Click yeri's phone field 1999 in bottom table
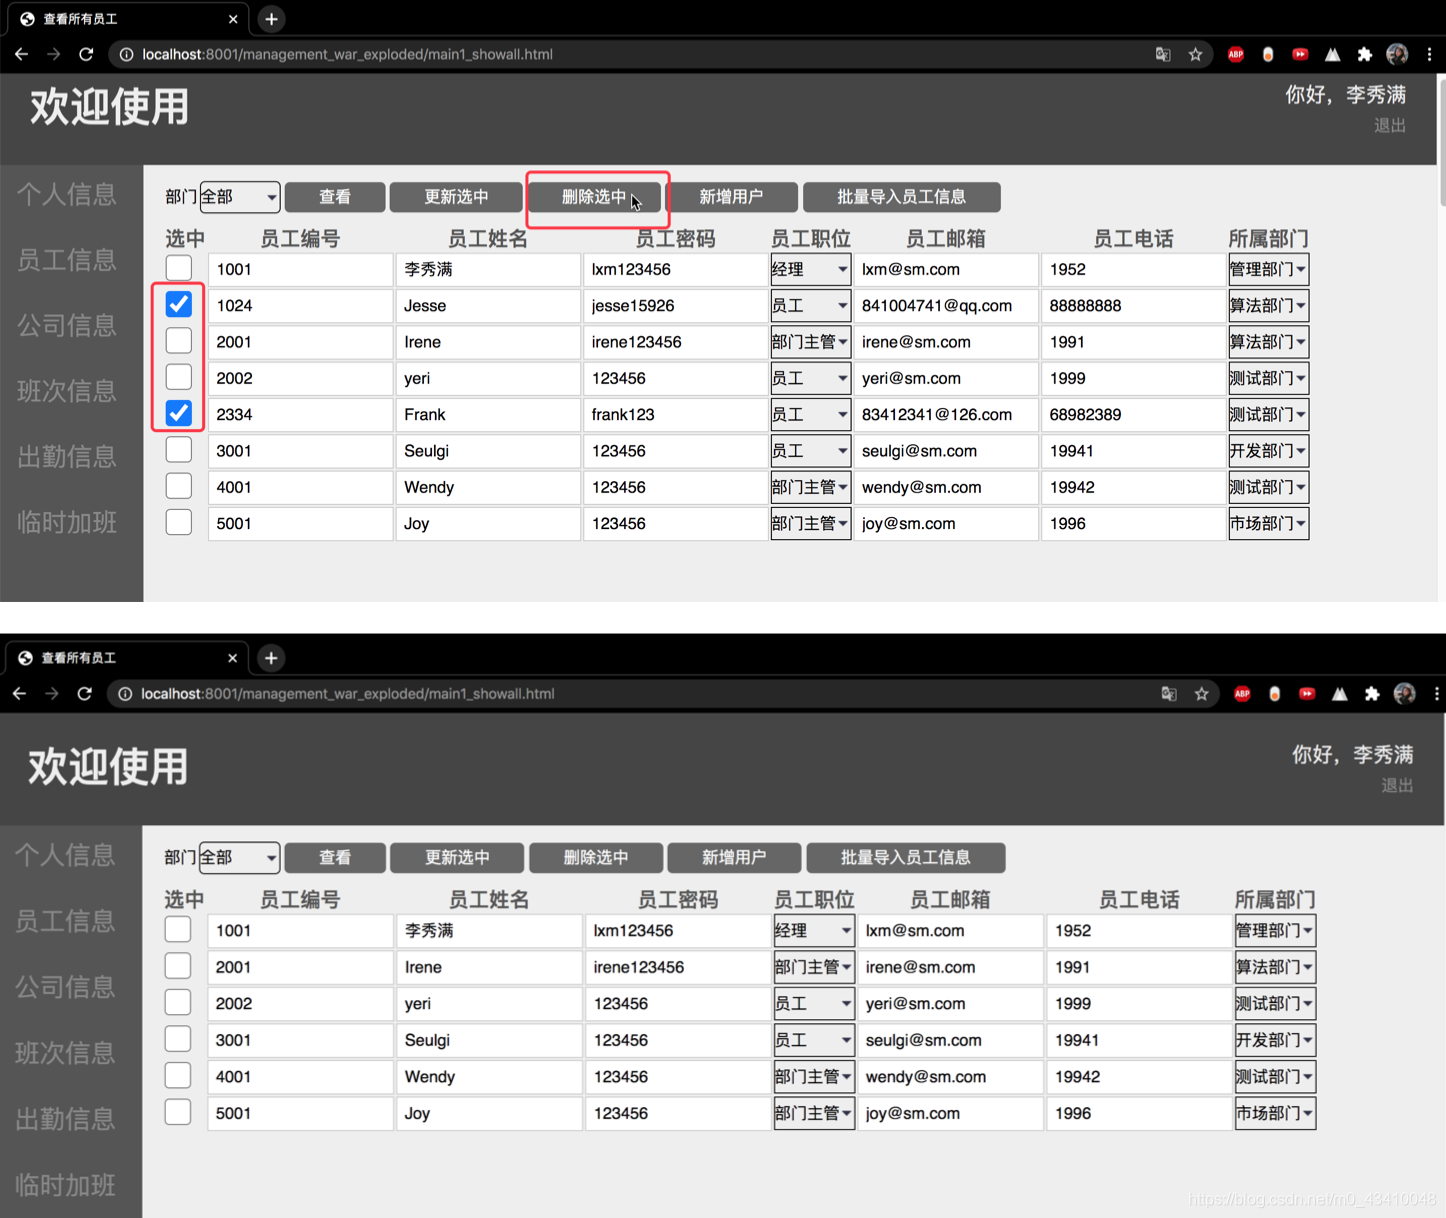 point(1139,1004)
